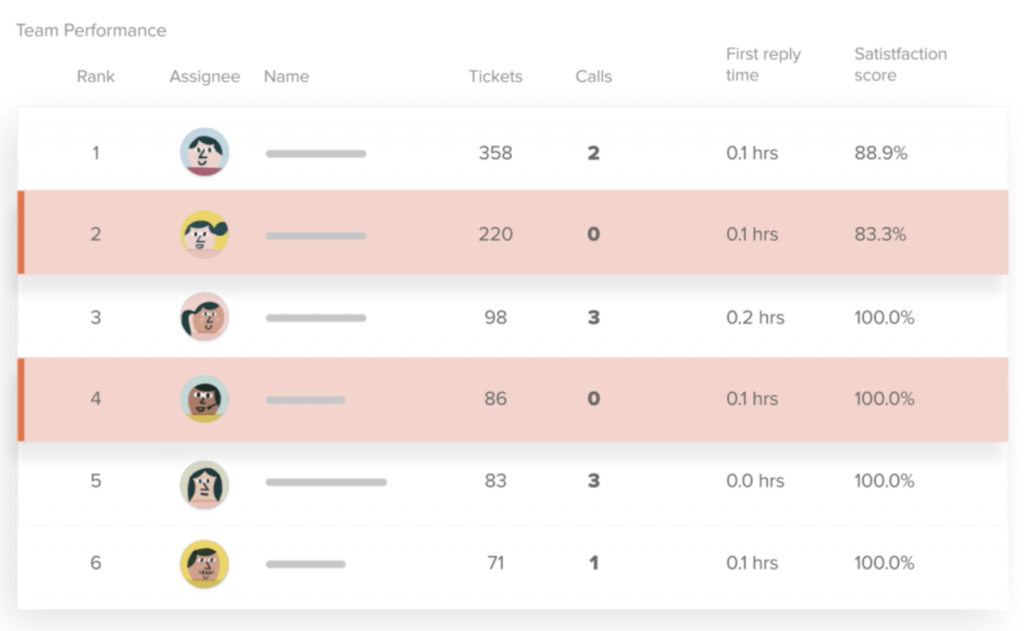
Task: Click the Team Performance title
Action: tap(91, 31)
